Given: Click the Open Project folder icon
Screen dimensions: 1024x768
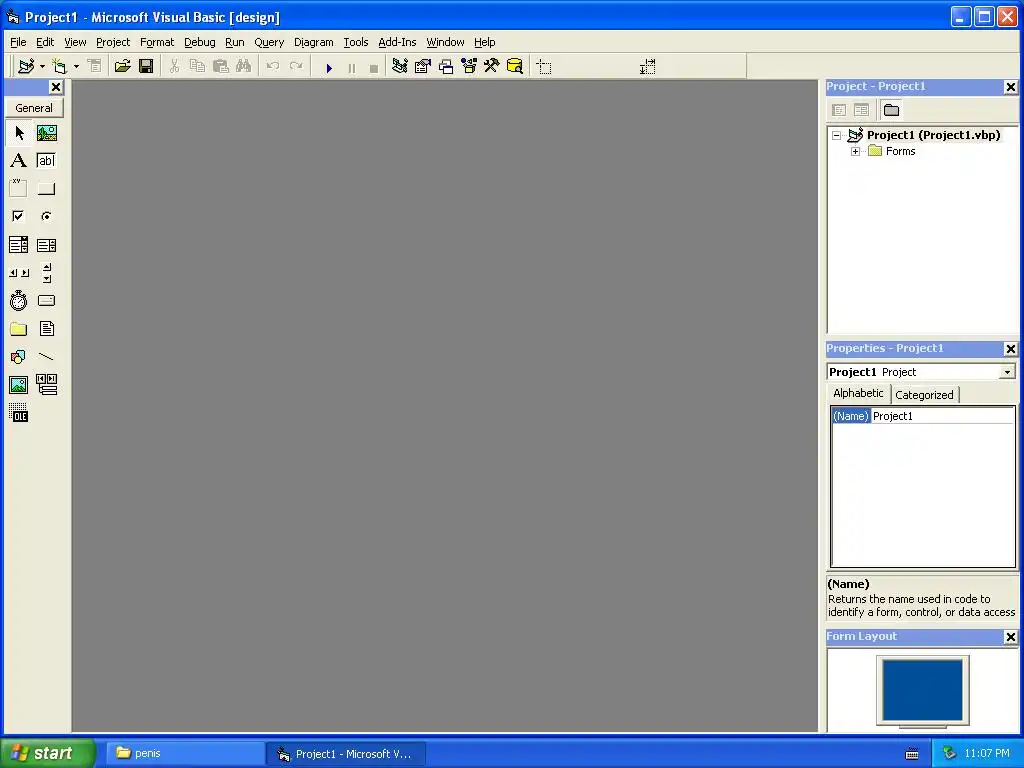Looking at the screenshot, I should coord(122,66).
